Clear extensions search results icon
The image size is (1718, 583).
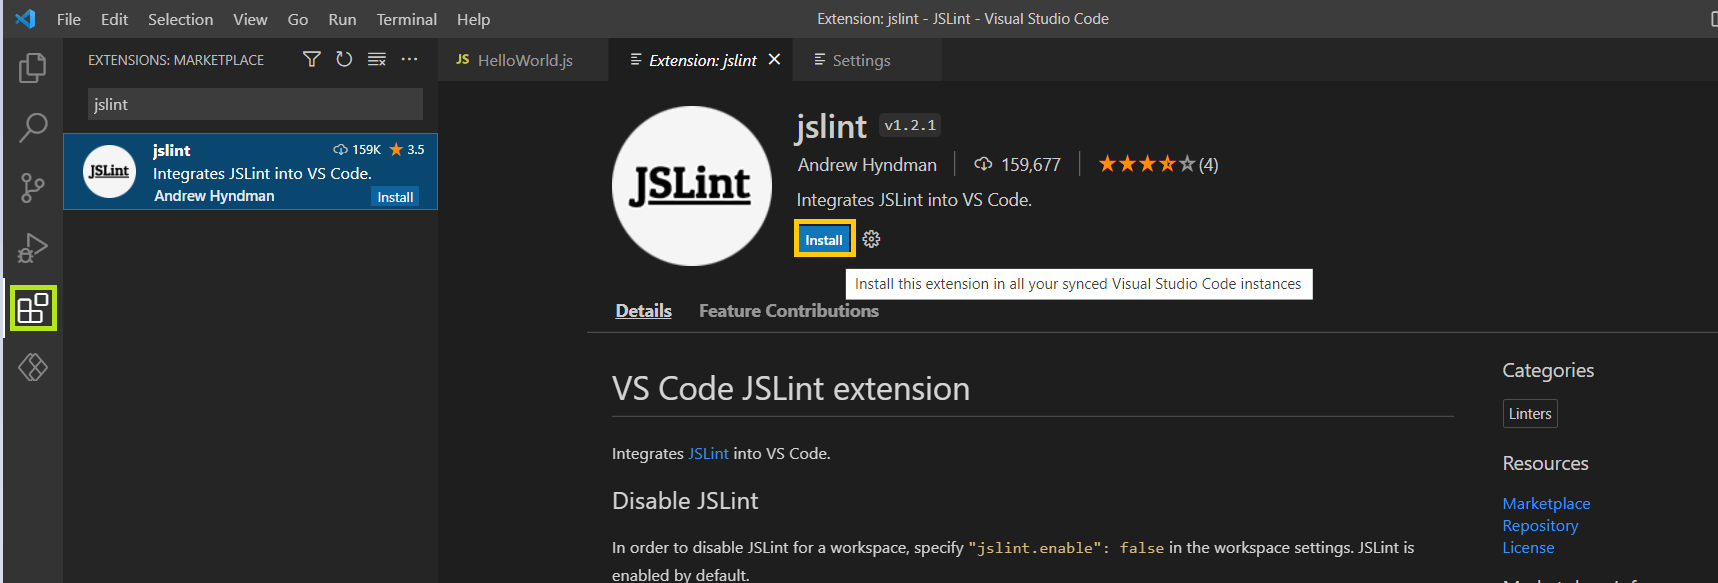coord(377,60)
